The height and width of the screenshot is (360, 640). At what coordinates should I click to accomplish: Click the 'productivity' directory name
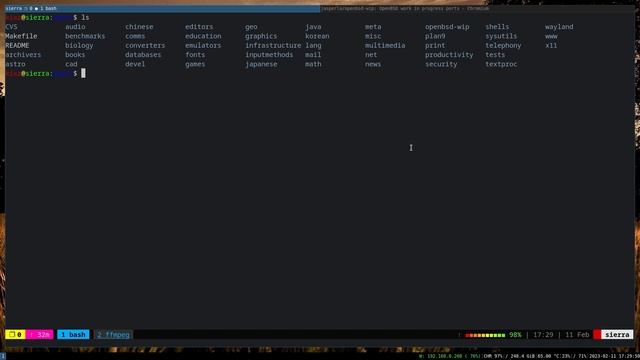pos(449,55)
